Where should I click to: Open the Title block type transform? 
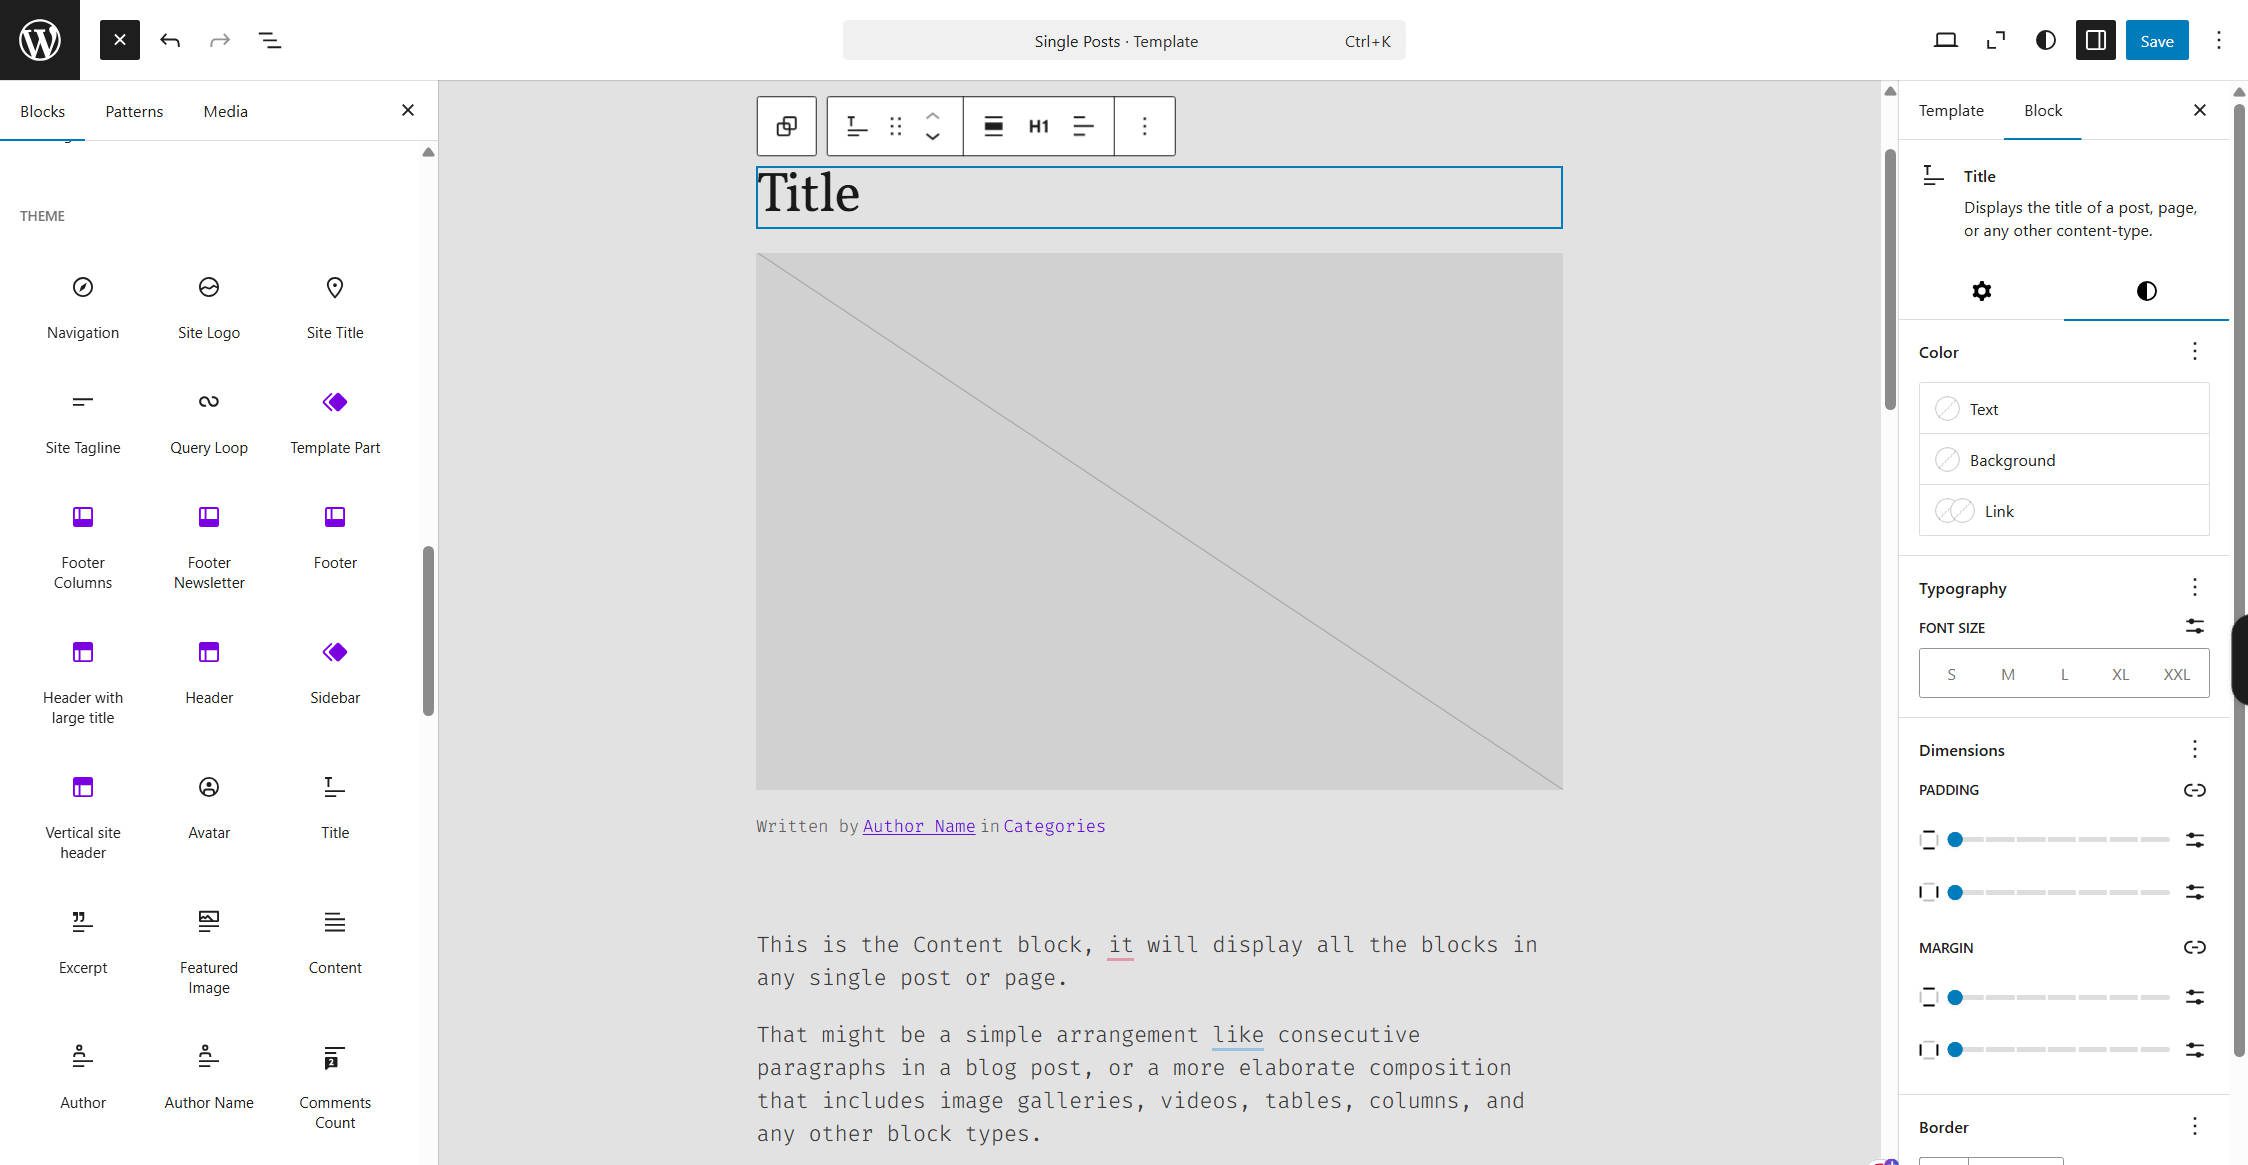(857, 126)
